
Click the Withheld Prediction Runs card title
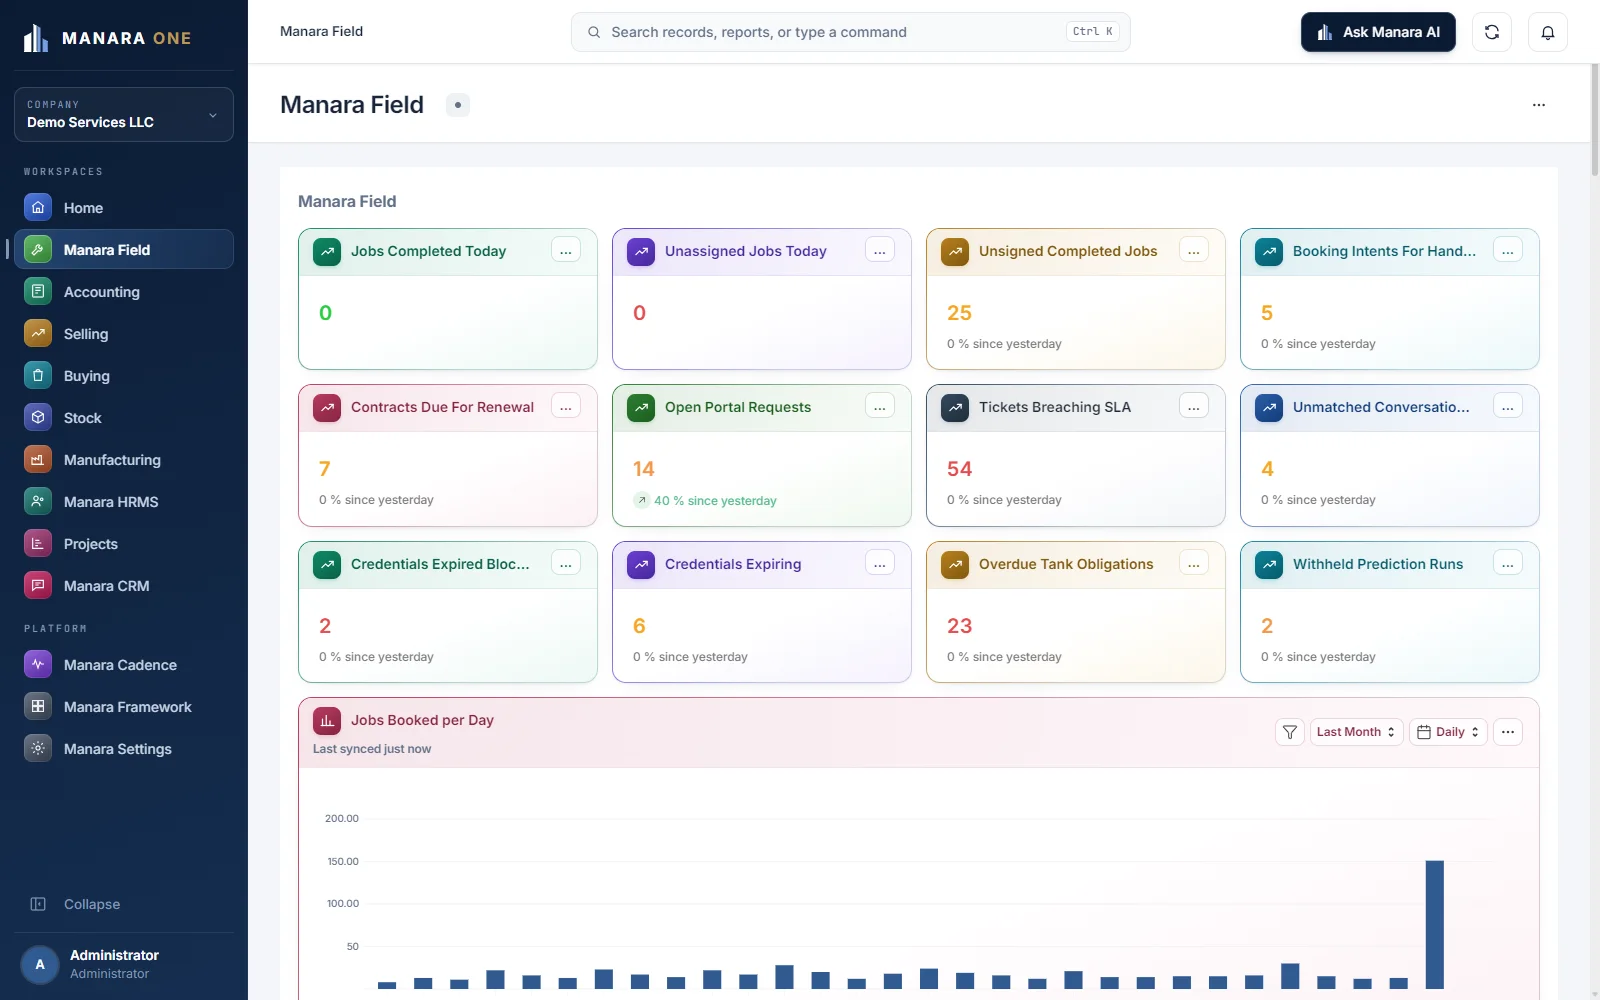[1378, 564]
